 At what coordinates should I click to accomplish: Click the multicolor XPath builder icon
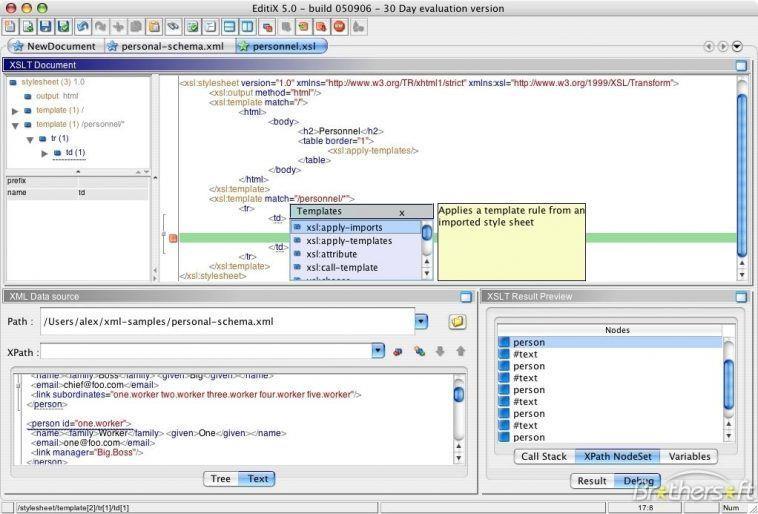click(419, 352)
